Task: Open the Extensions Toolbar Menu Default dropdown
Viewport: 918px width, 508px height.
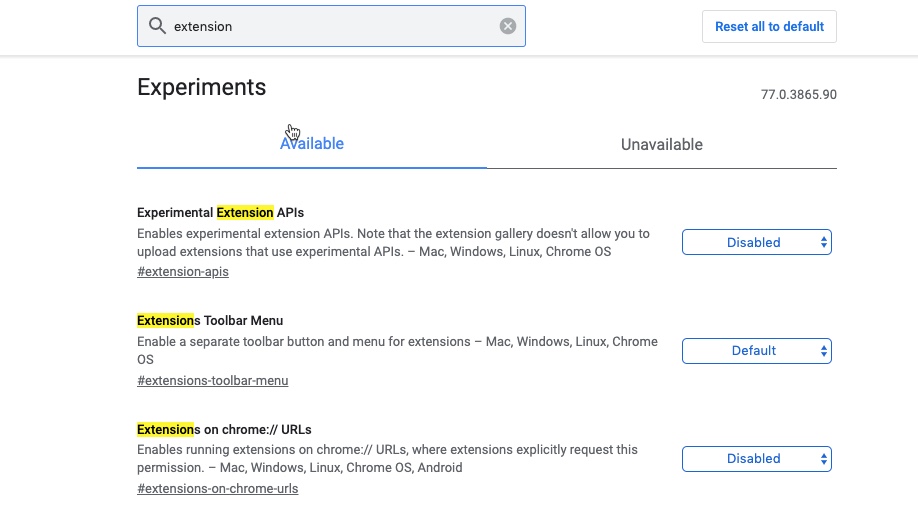Action: point(756,351)
